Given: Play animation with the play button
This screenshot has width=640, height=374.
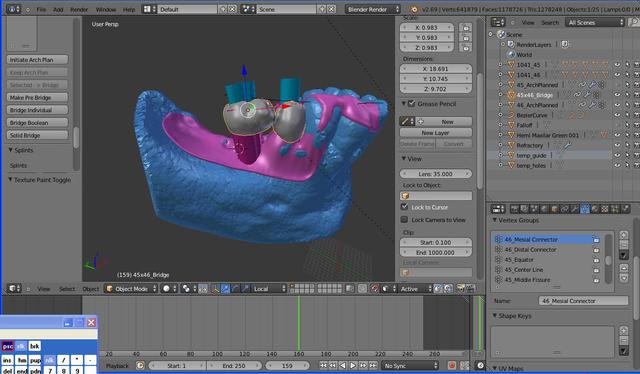Looking at the screenshot, I should (x=353, y=365).
